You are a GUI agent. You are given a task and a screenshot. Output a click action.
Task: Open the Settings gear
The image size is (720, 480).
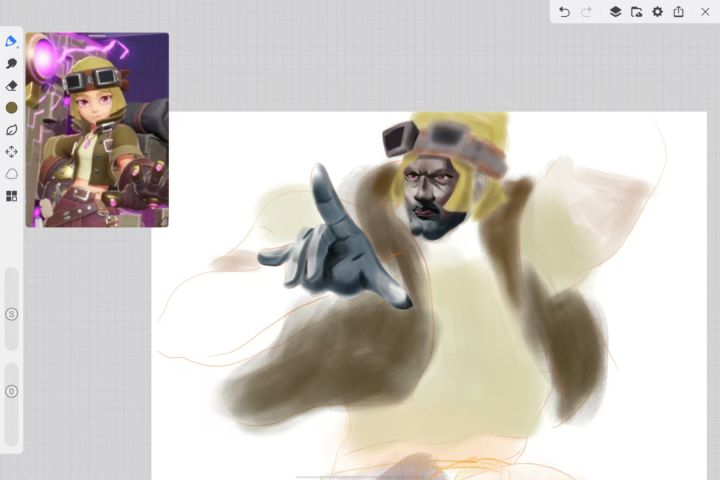(x=658, y=12)
